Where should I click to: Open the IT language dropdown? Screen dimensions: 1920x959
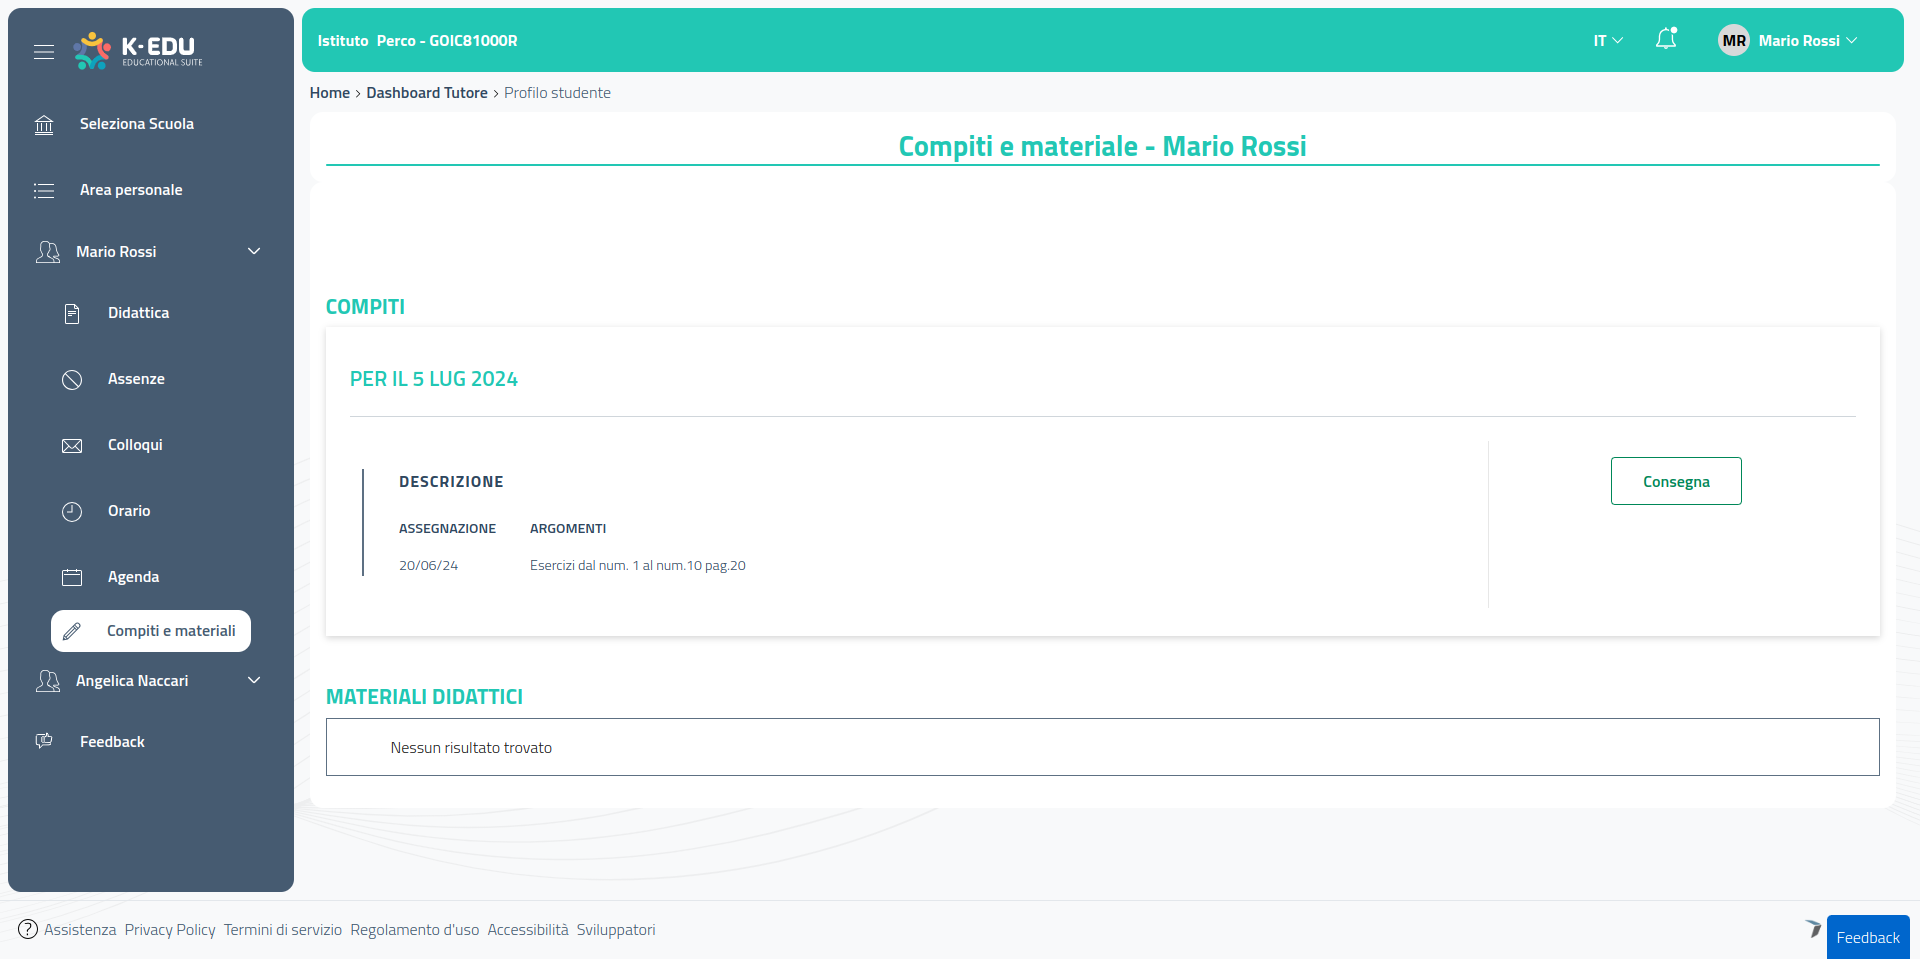tap(1608, 41)
